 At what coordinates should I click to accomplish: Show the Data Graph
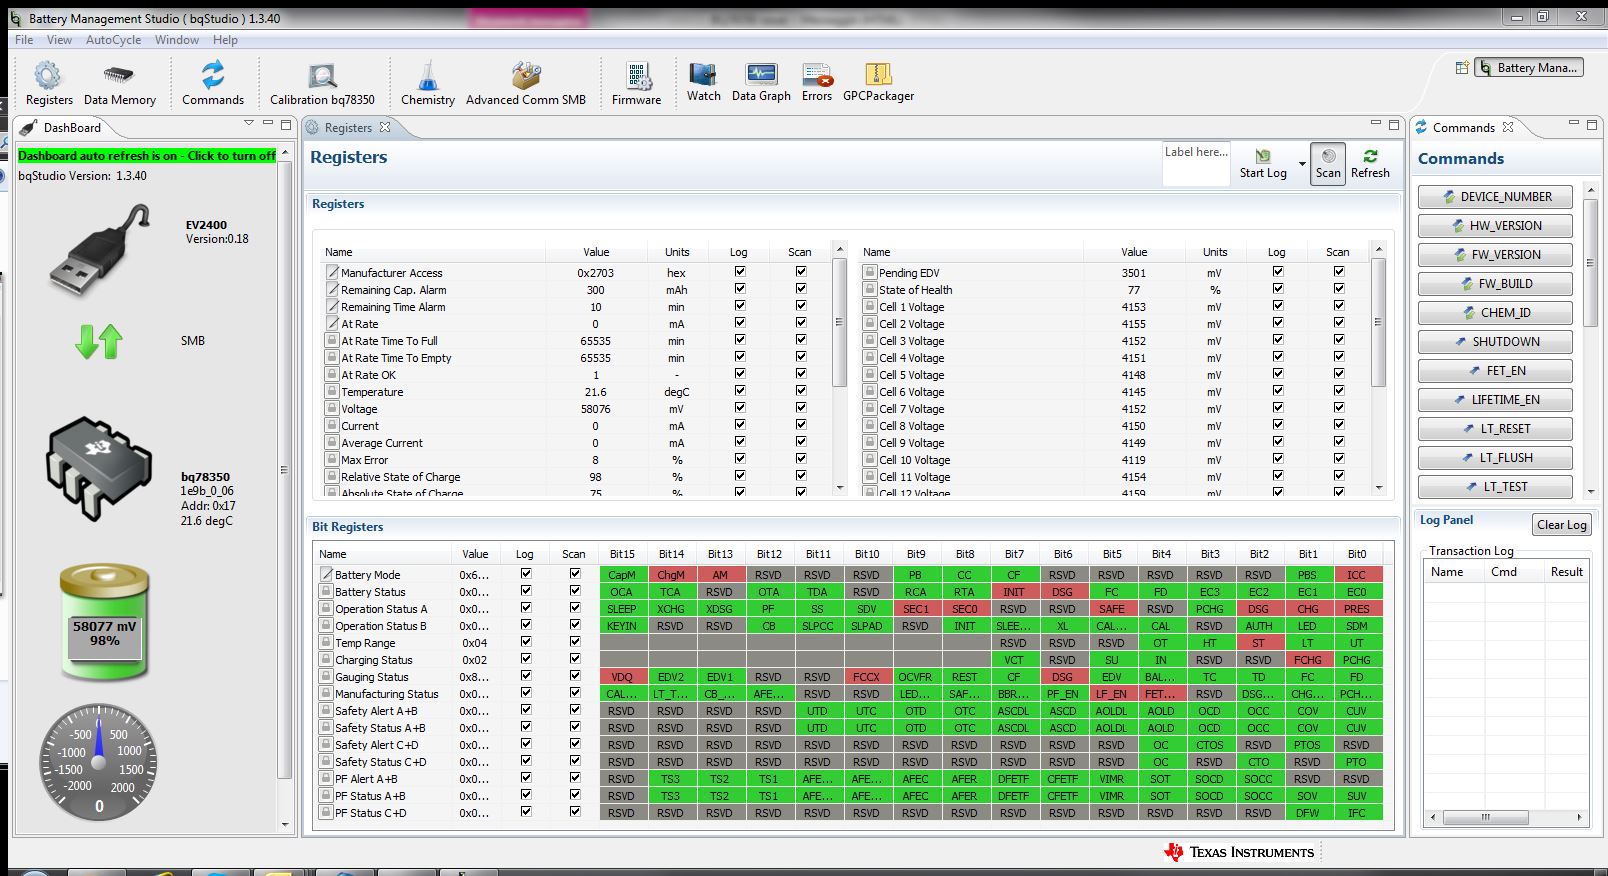(761, 82)
